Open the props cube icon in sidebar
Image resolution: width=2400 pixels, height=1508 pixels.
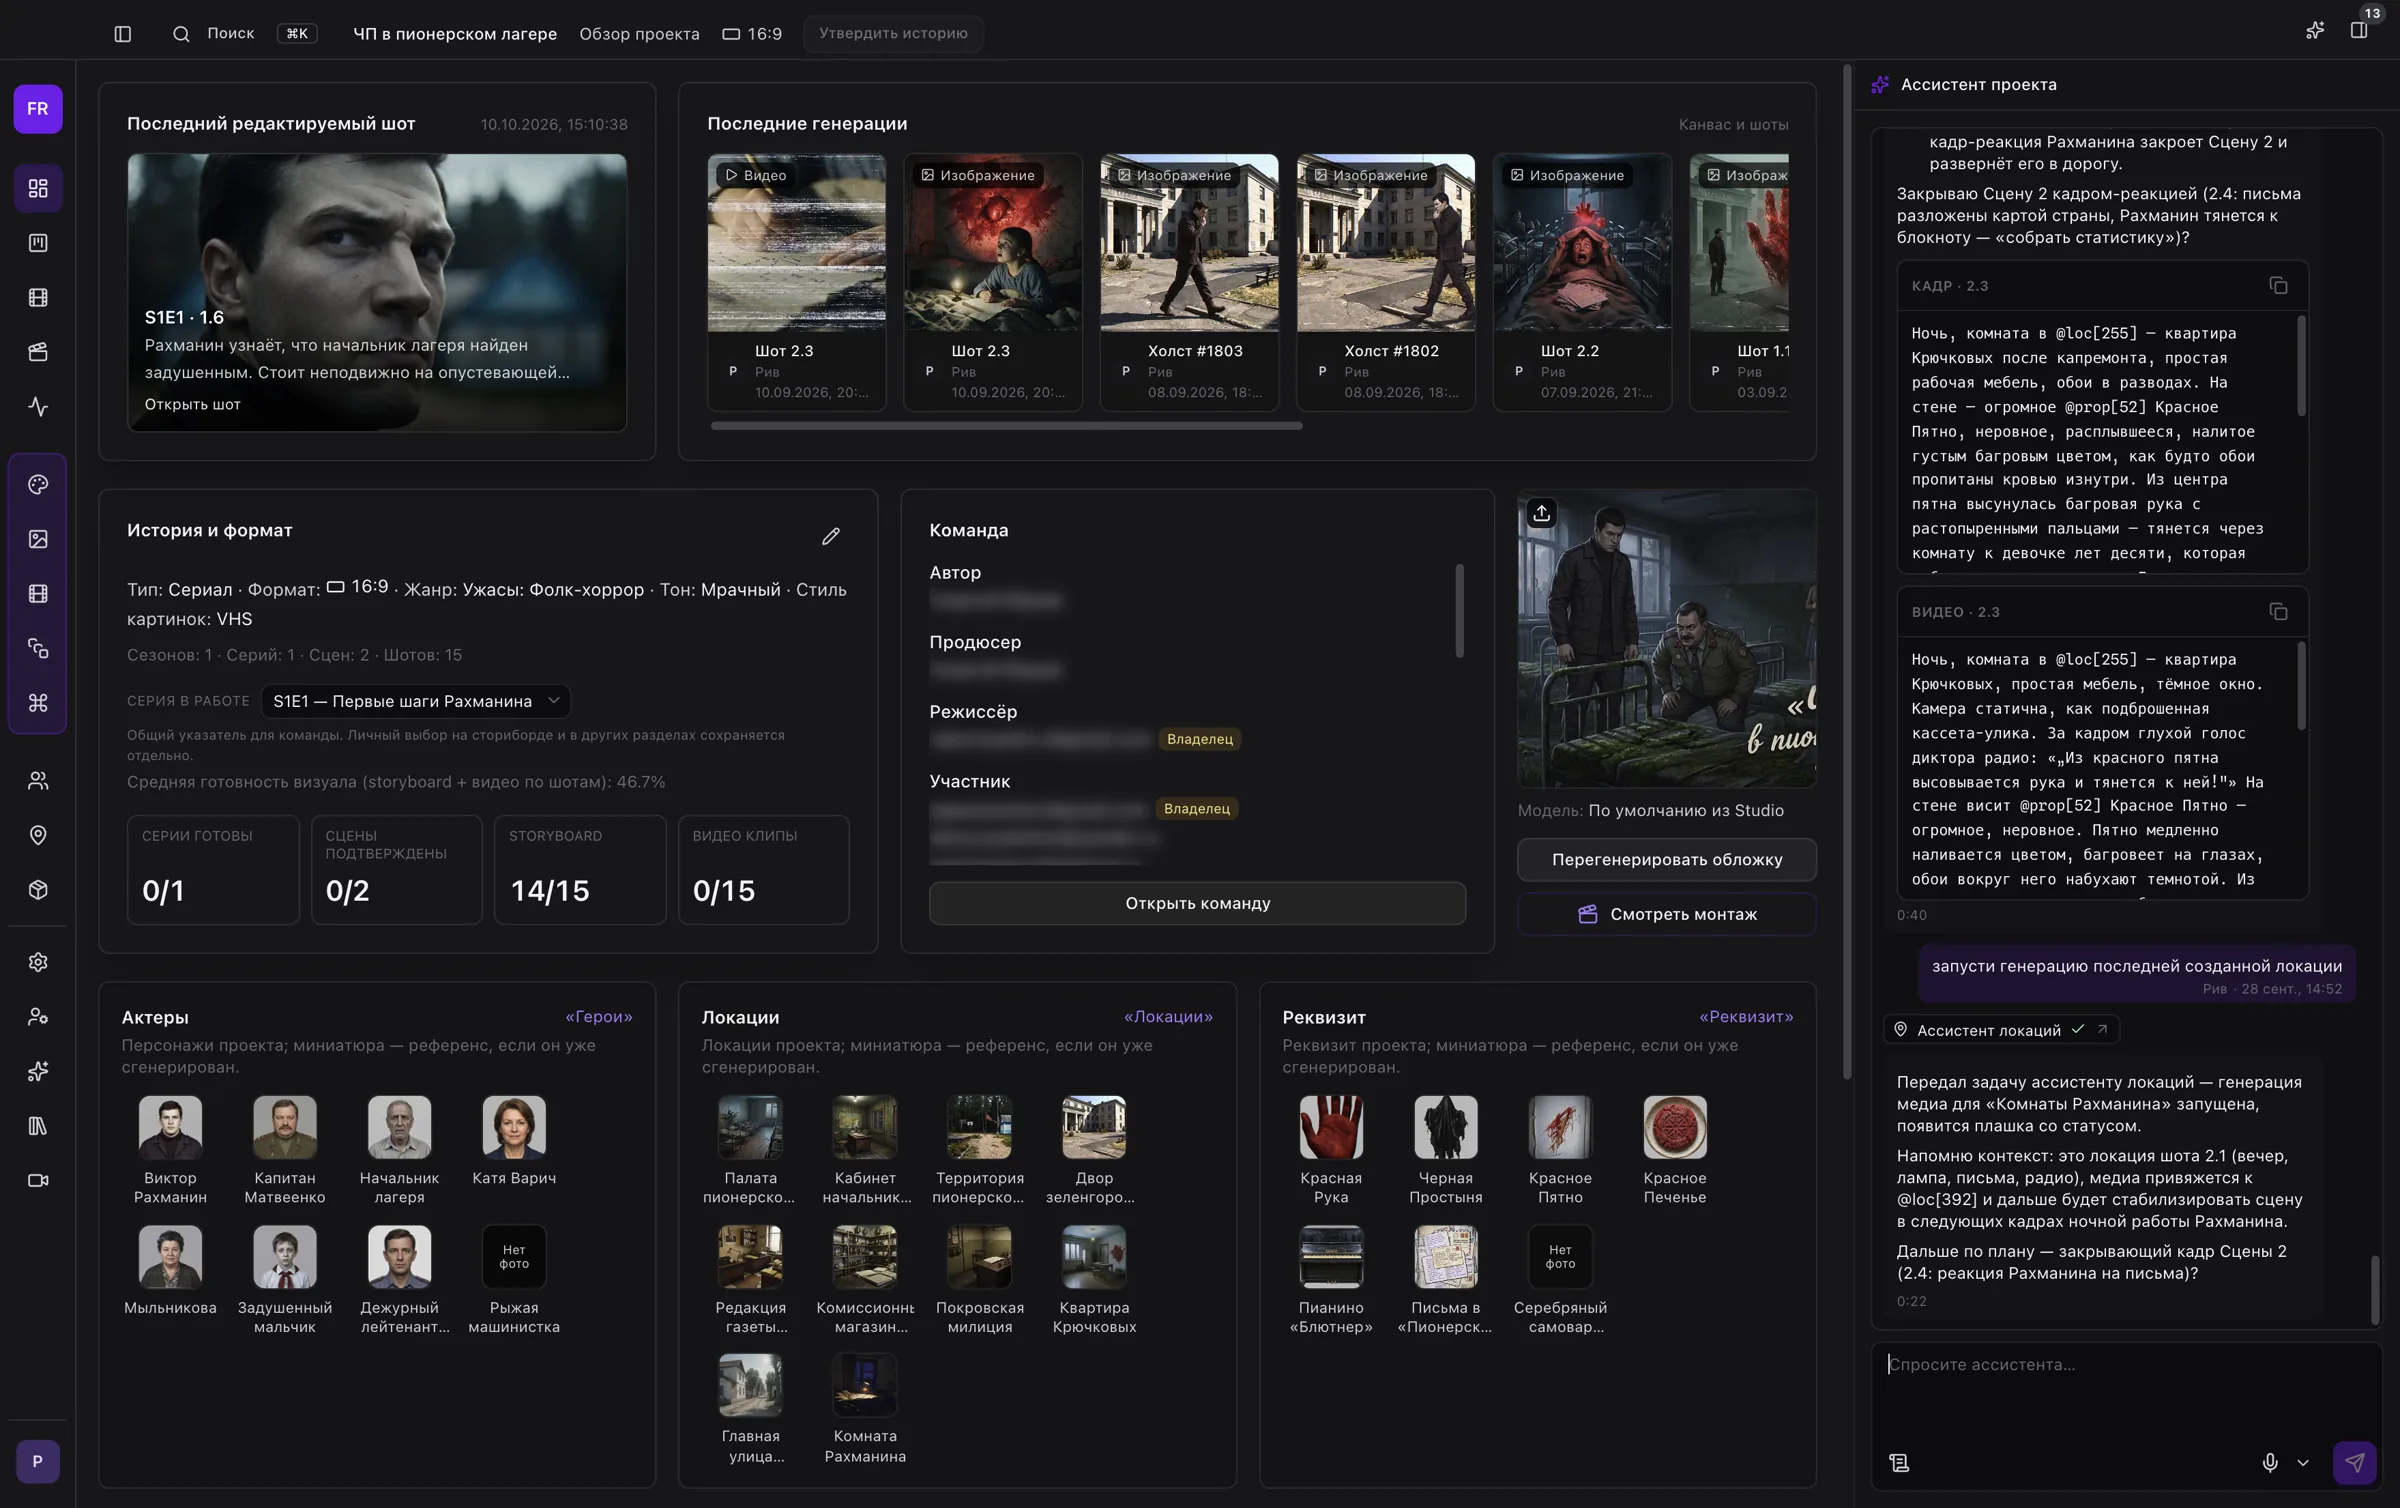(x=38, y=890)
